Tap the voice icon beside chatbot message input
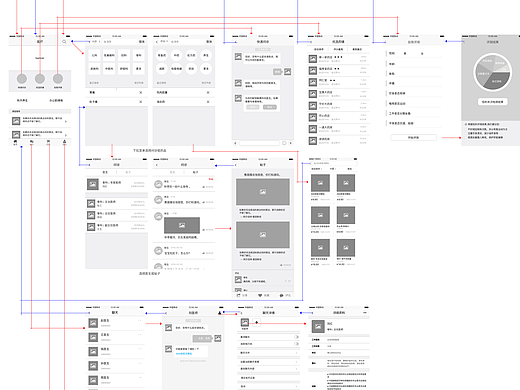The height and width of the screenshot is (390, 520). point(235,143)
